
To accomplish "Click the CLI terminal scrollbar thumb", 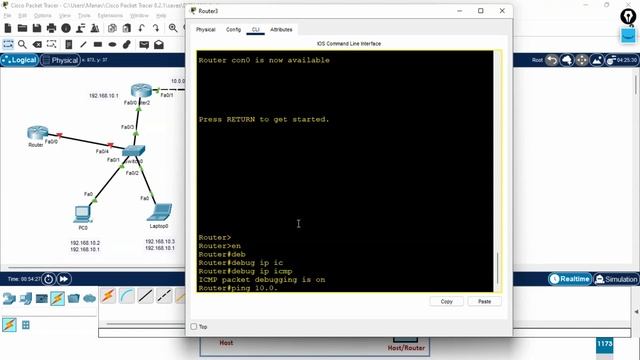I will [497, 269].
